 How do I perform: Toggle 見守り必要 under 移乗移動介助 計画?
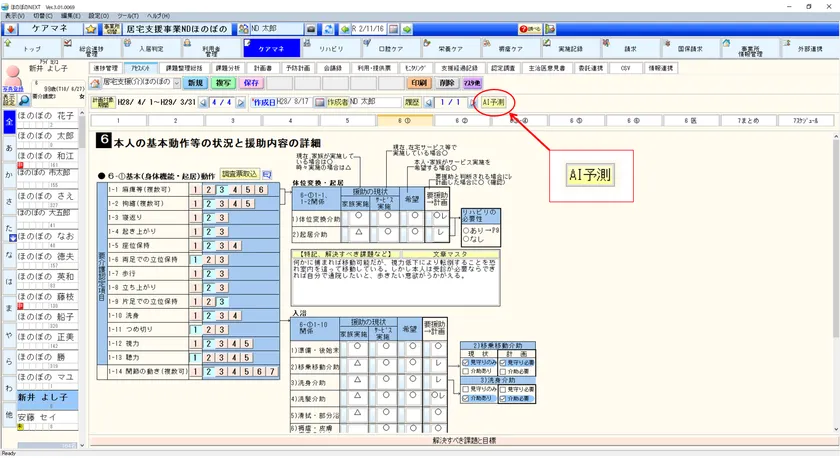point(503,363)
